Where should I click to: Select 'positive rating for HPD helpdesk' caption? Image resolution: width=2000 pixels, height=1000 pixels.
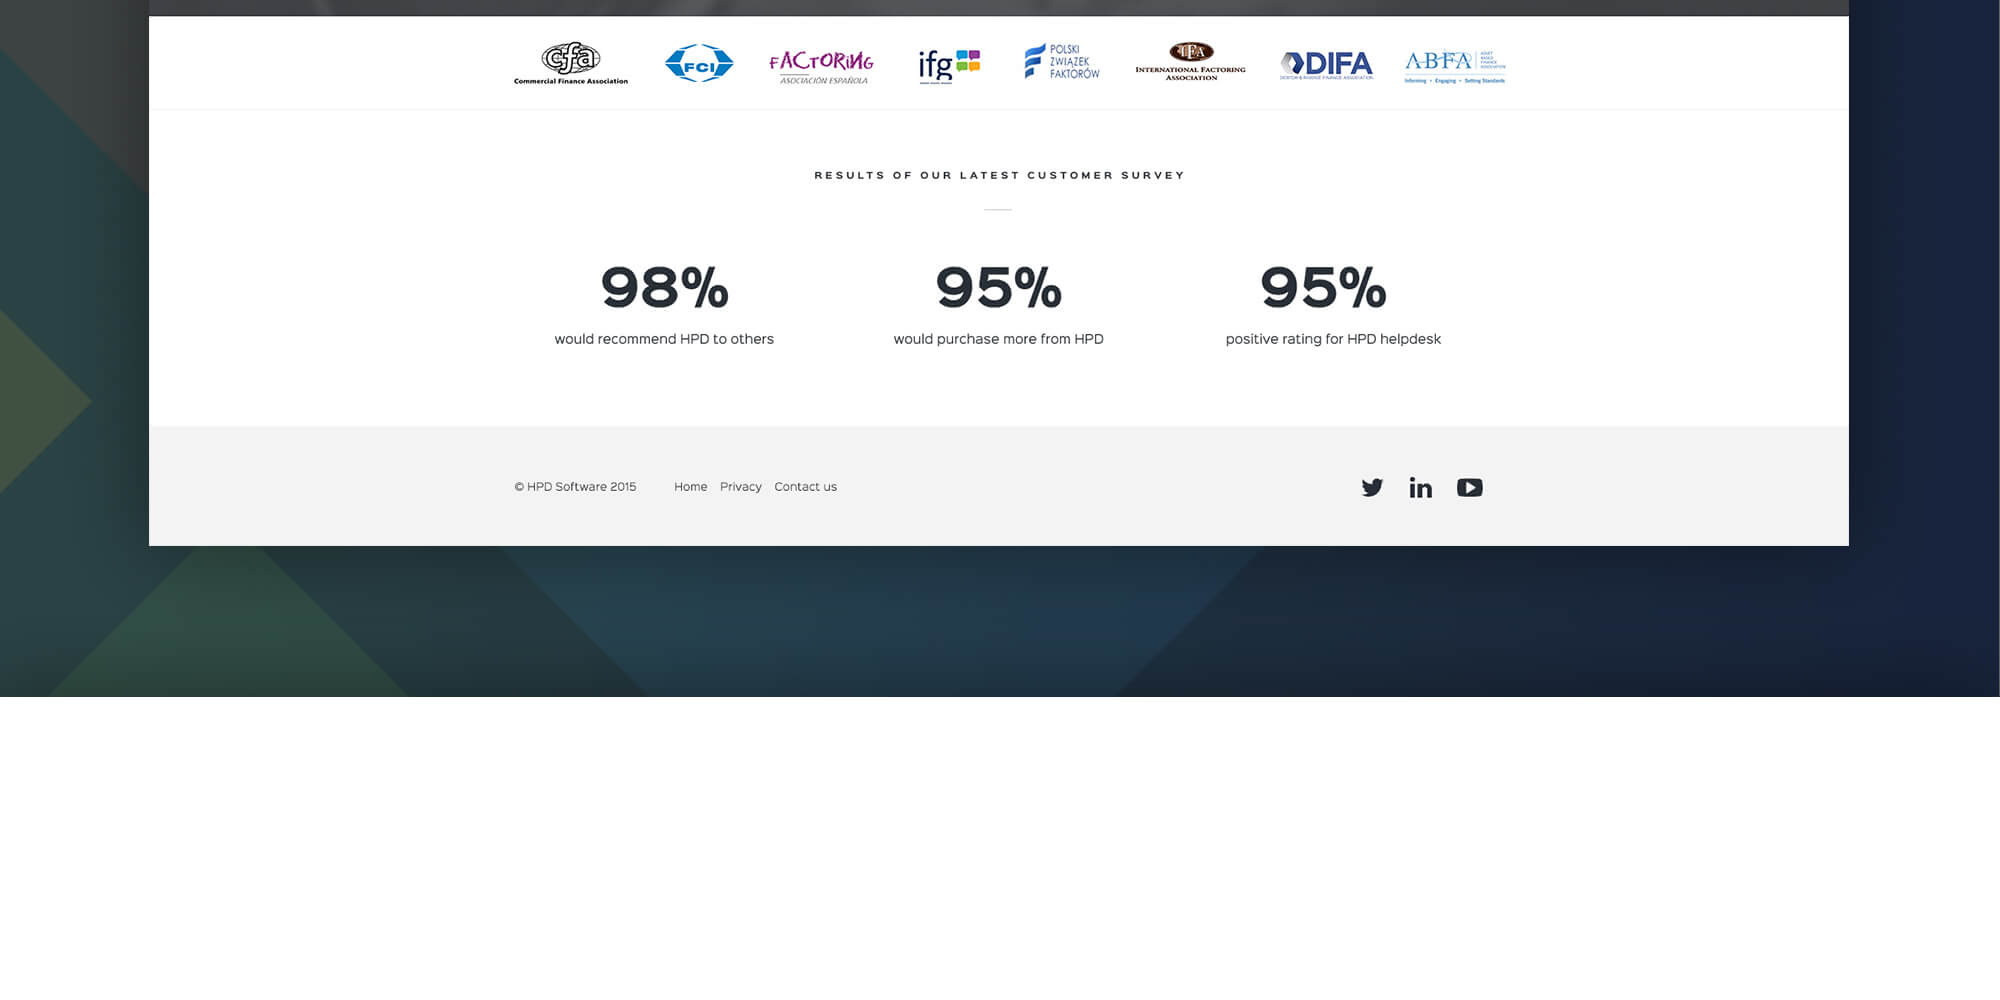point(1333,339)
